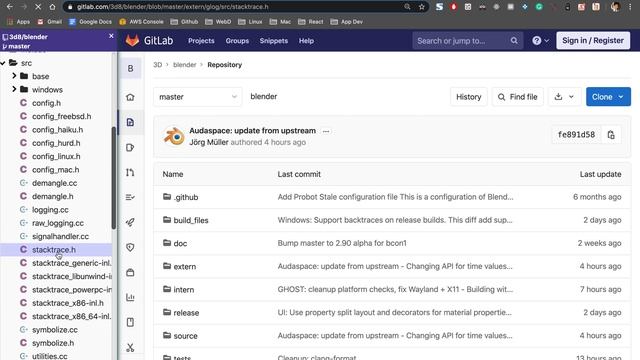
Task: Open symbolize.h in the file tree
Action: pos(53,343)
